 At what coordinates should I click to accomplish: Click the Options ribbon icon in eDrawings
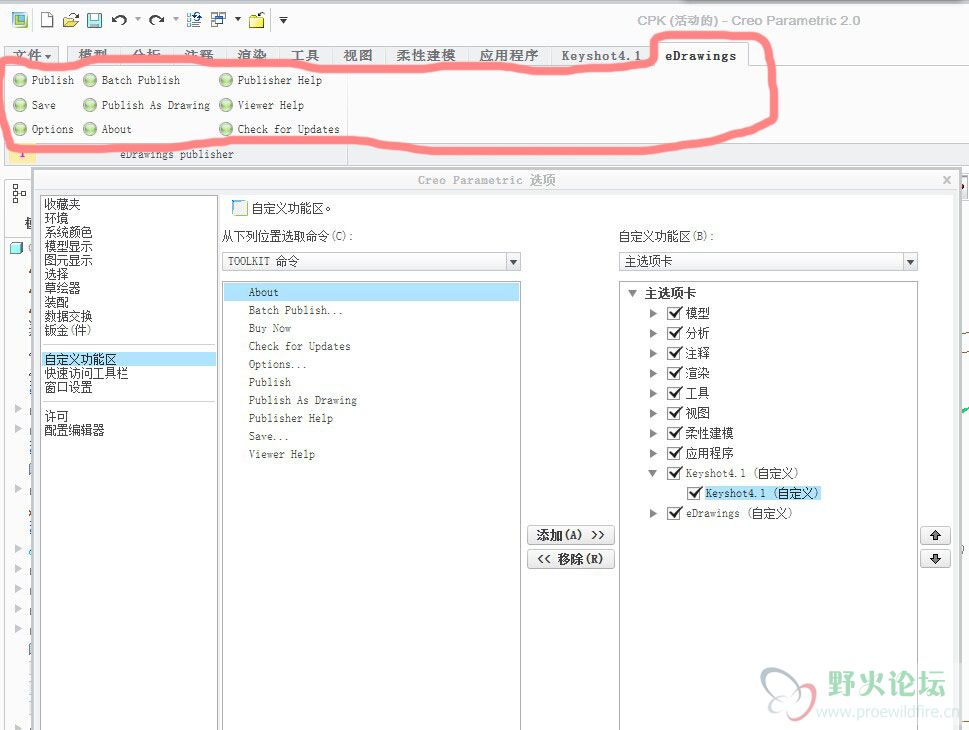[20, 129]
